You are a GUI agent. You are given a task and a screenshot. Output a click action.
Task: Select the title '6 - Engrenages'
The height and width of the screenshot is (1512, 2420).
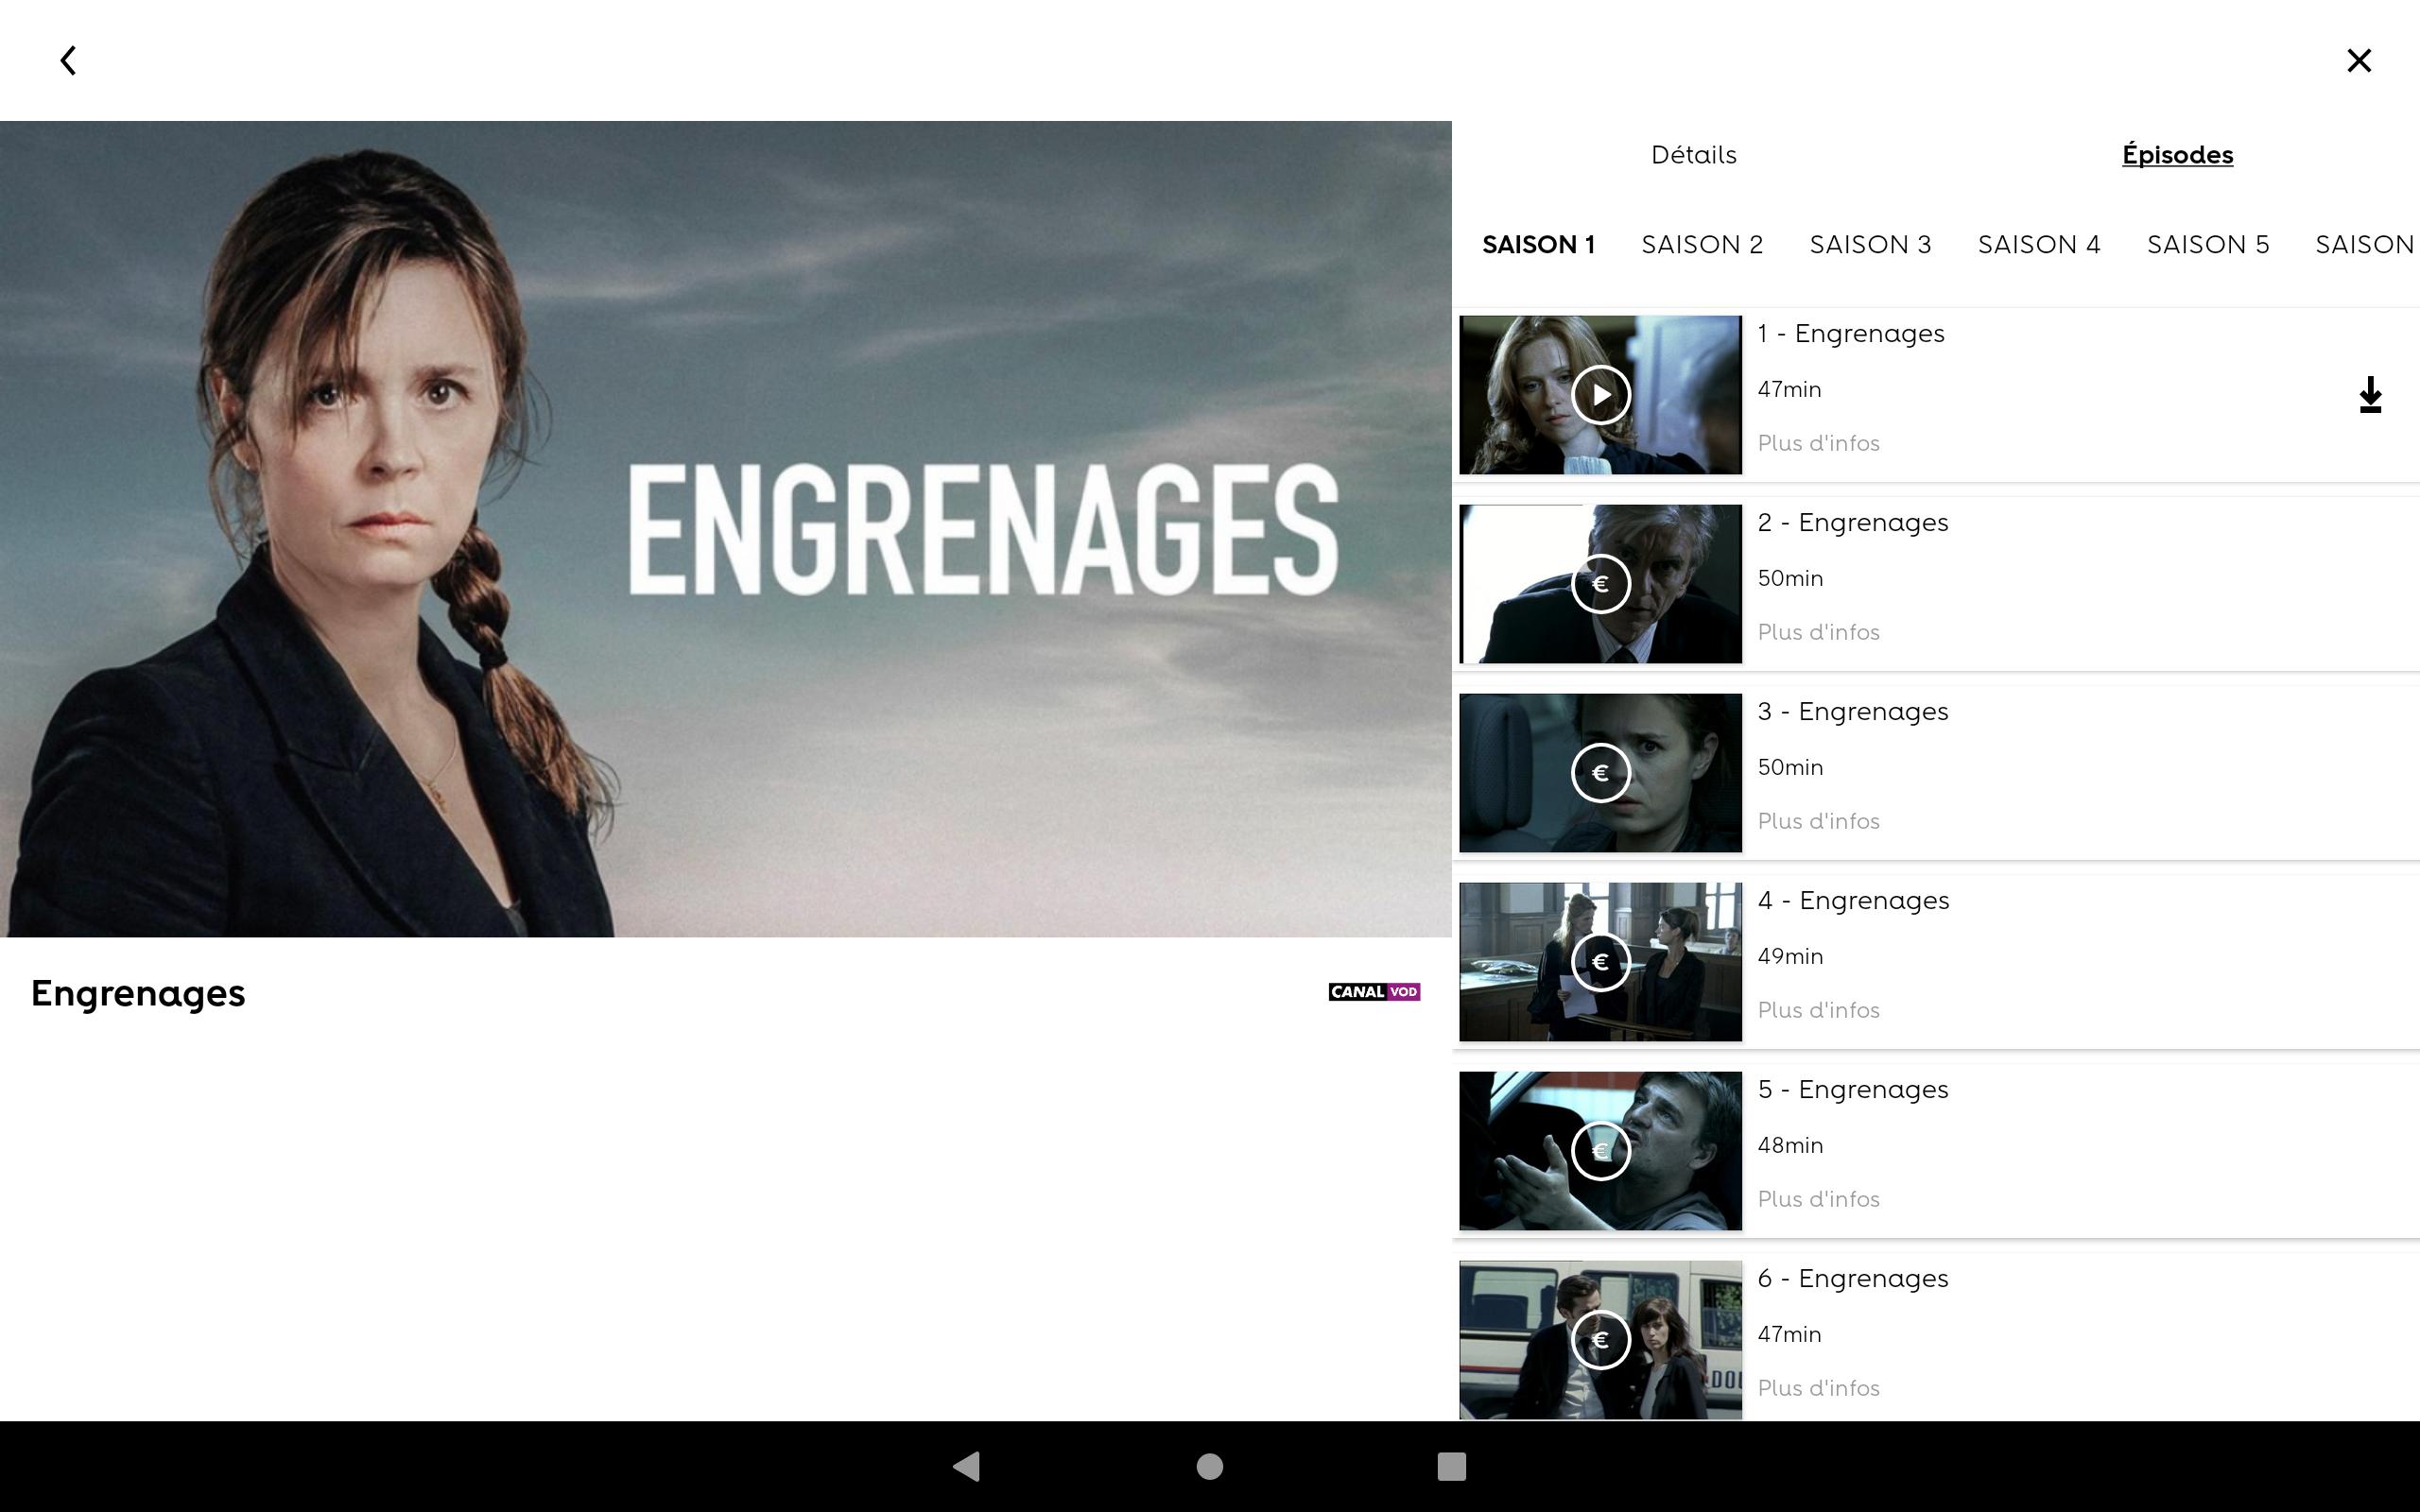1853,1279
